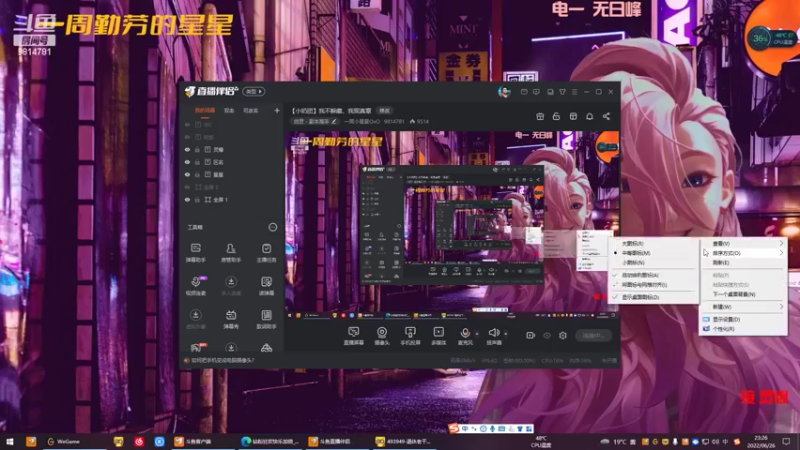Open the 多人连麦 download tool

tap(231, 286)
